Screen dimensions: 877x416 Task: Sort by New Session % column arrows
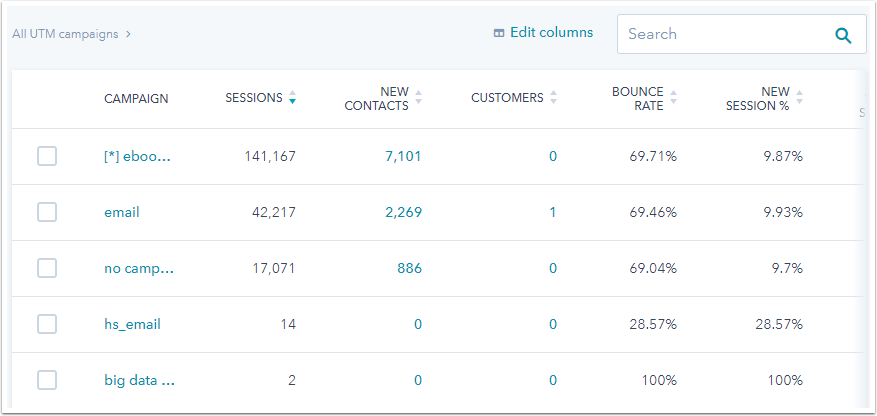pyautogui.click(x=799, y=98)
